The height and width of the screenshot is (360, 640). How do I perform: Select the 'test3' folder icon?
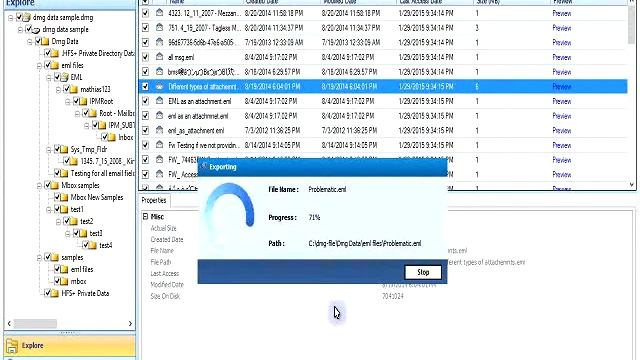pos(83,233)
